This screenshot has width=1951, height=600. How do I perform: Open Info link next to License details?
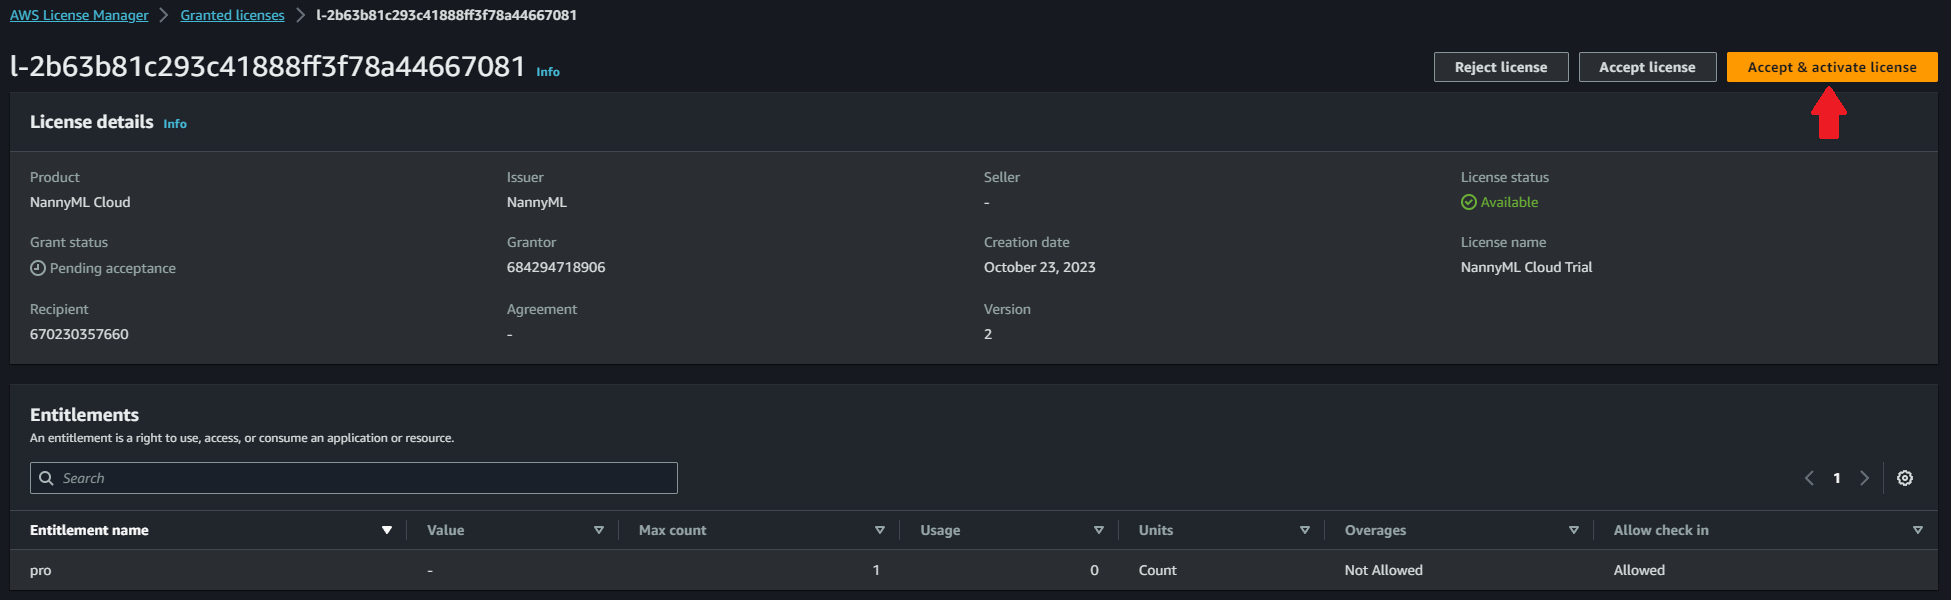point(175,124)
